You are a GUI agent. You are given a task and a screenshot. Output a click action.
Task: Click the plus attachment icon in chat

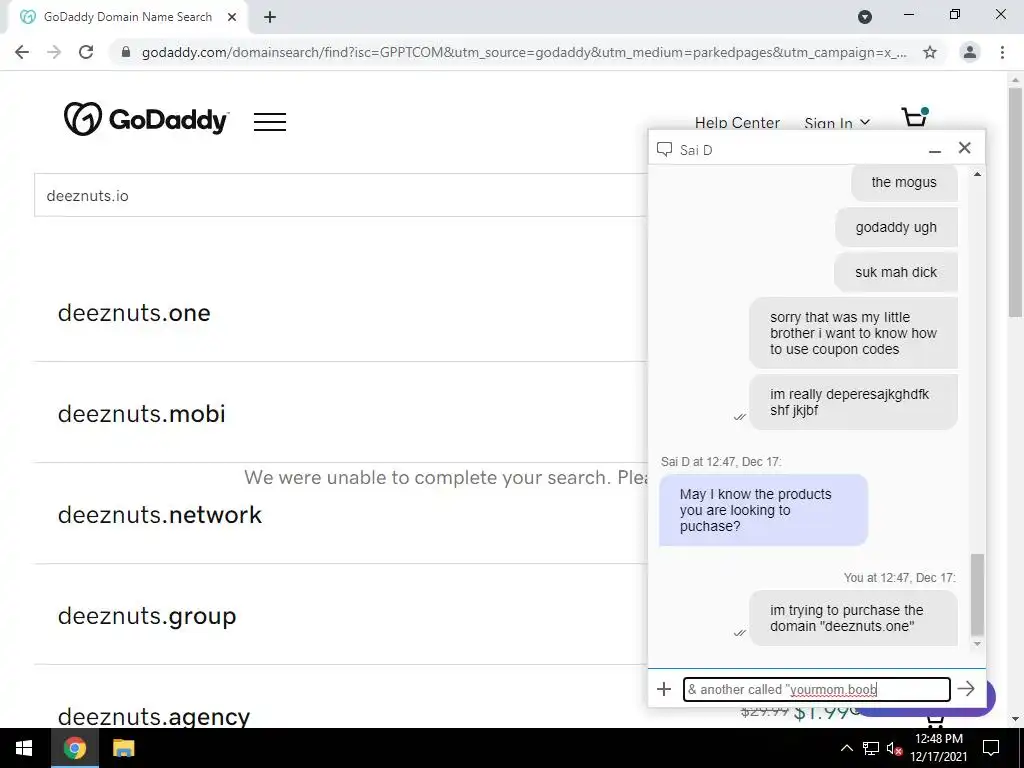664,689
